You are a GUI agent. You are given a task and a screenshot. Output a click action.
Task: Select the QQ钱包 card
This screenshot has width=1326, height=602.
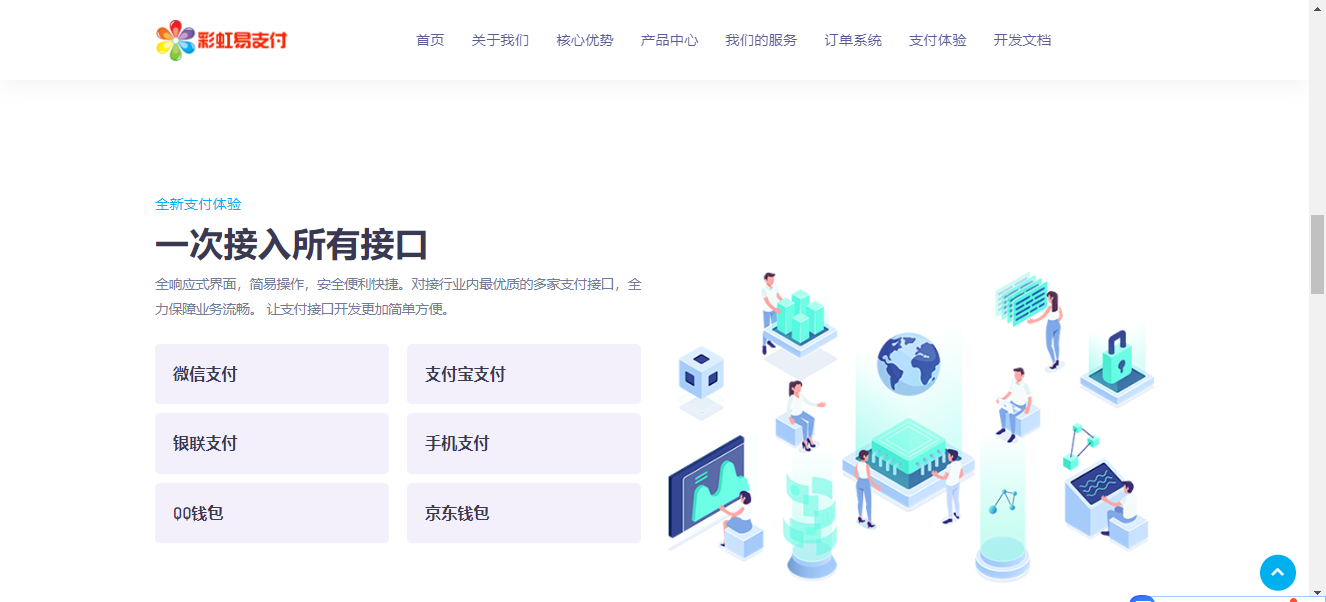tap(272, 513)
